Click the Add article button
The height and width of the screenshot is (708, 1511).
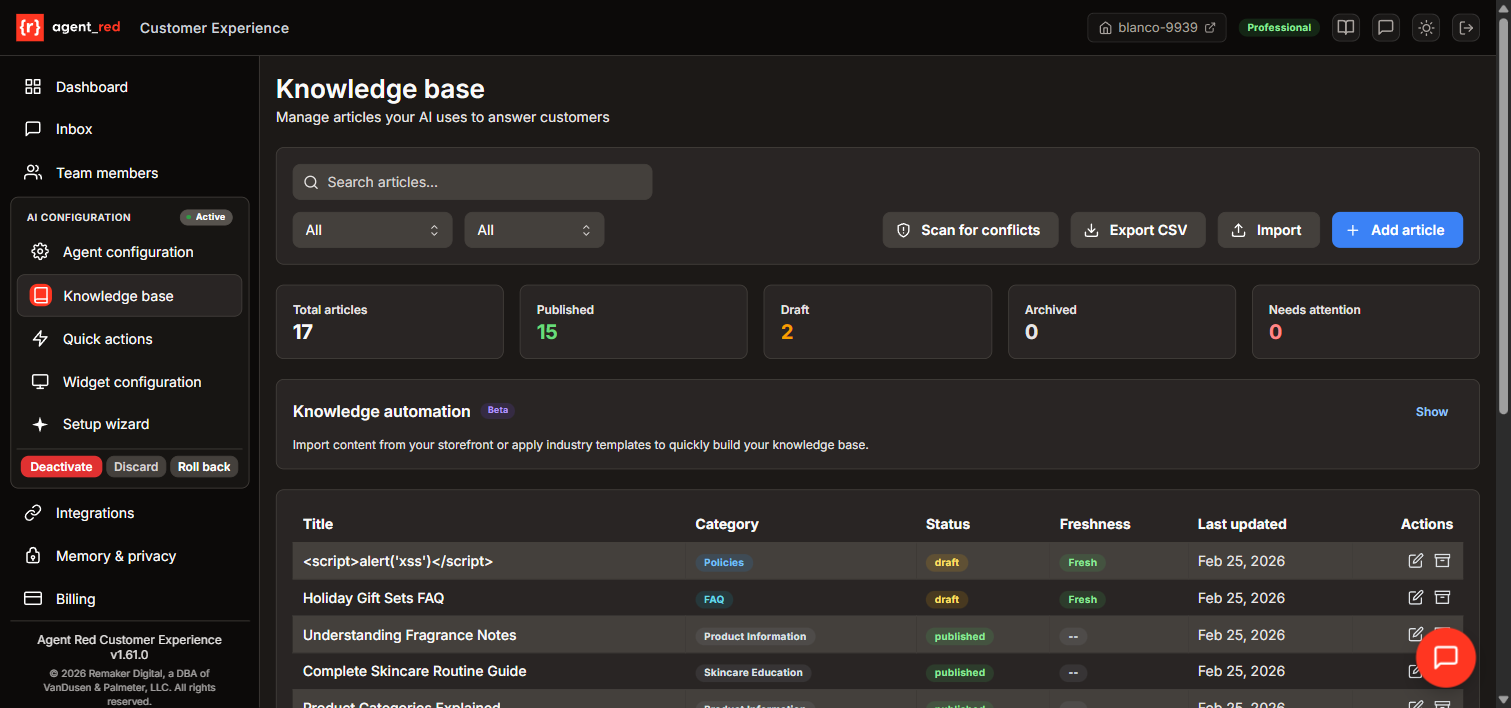[x=1397, y=229]
